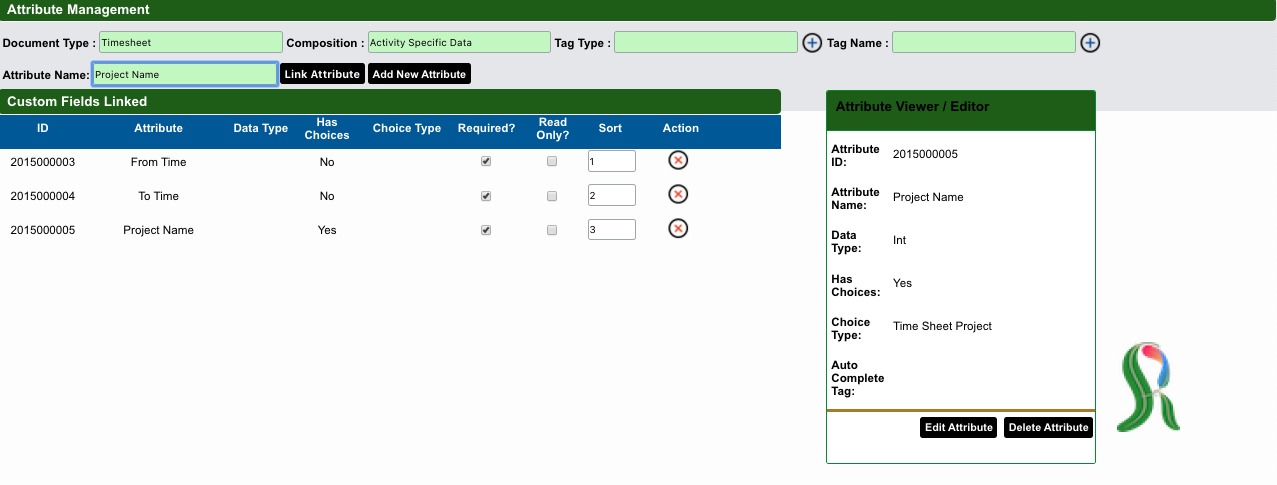Click the Add New Attribute button
This screenshot has width=1277, height=485.
[x=419, y=74]
